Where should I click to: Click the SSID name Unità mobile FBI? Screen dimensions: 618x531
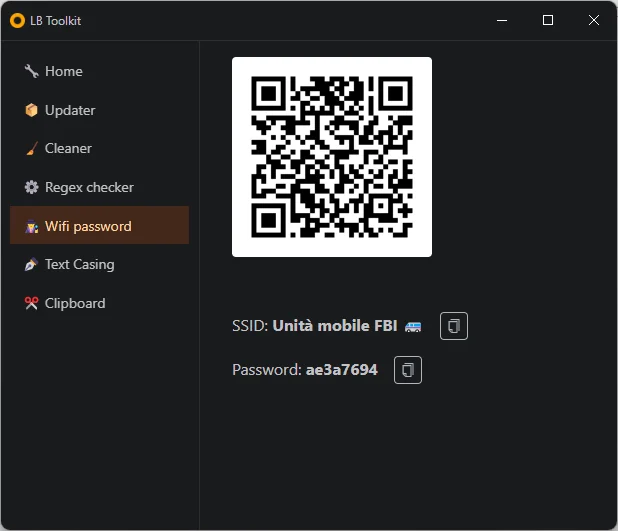335,326
